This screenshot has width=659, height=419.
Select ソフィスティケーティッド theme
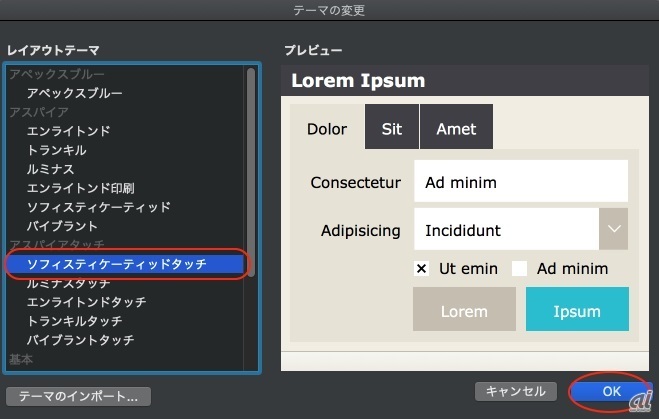click(99, 207)
